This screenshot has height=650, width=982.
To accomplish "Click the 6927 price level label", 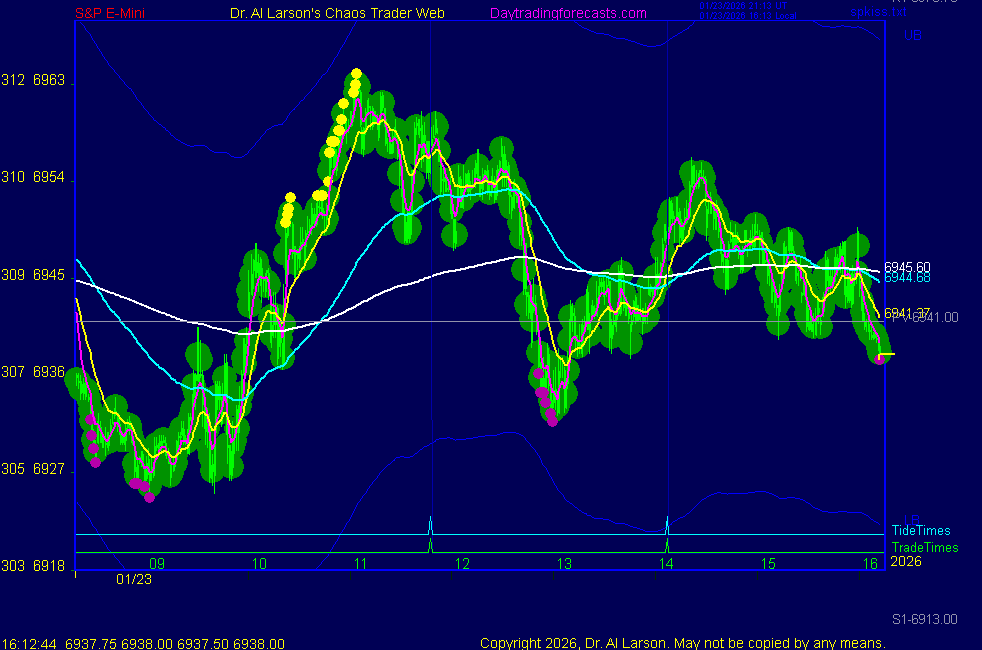I will pos(48,469).
